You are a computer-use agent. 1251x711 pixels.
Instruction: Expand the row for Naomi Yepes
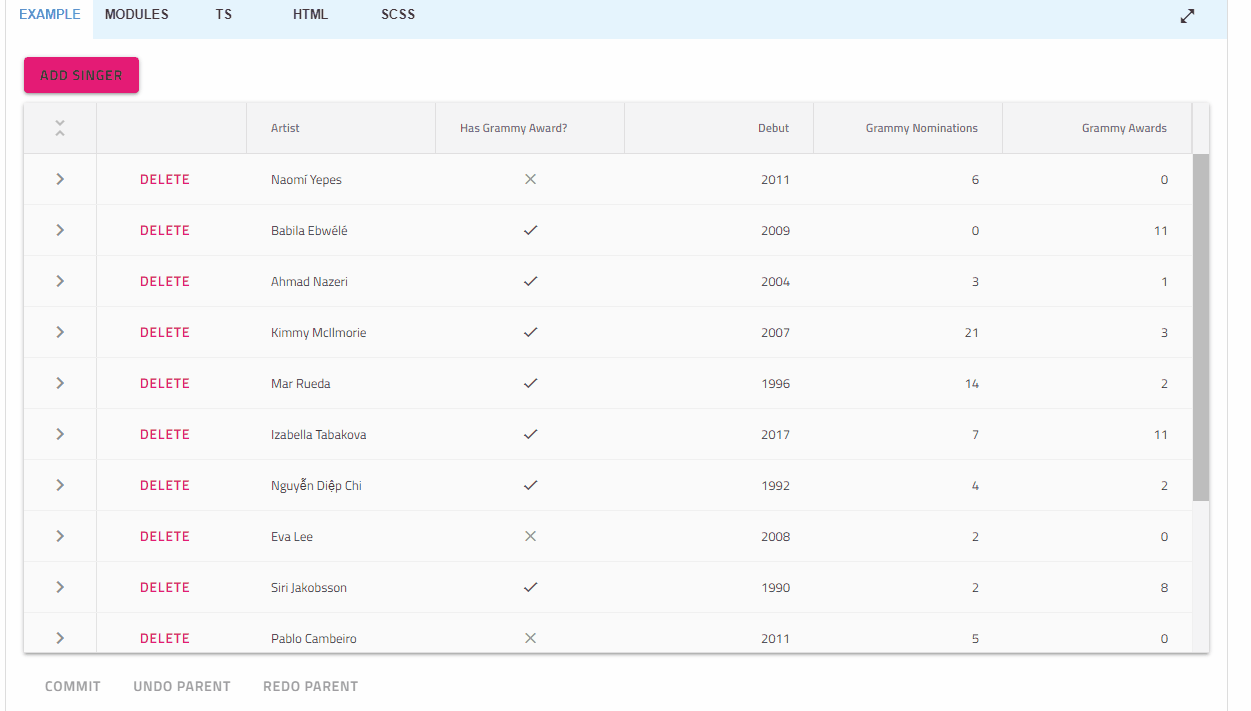(59, 179)
